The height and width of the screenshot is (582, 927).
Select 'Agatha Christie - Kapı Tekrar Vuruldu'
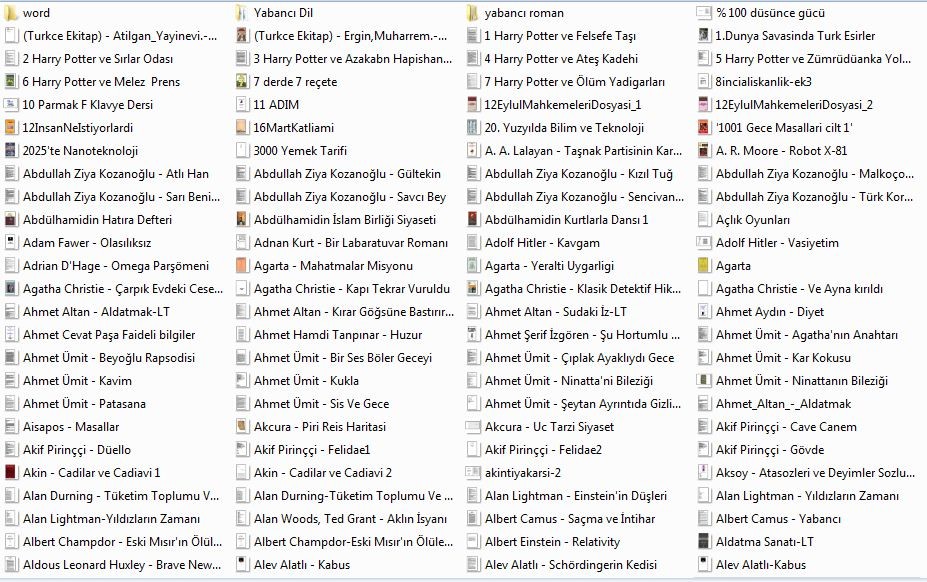[x=352, y=289]
